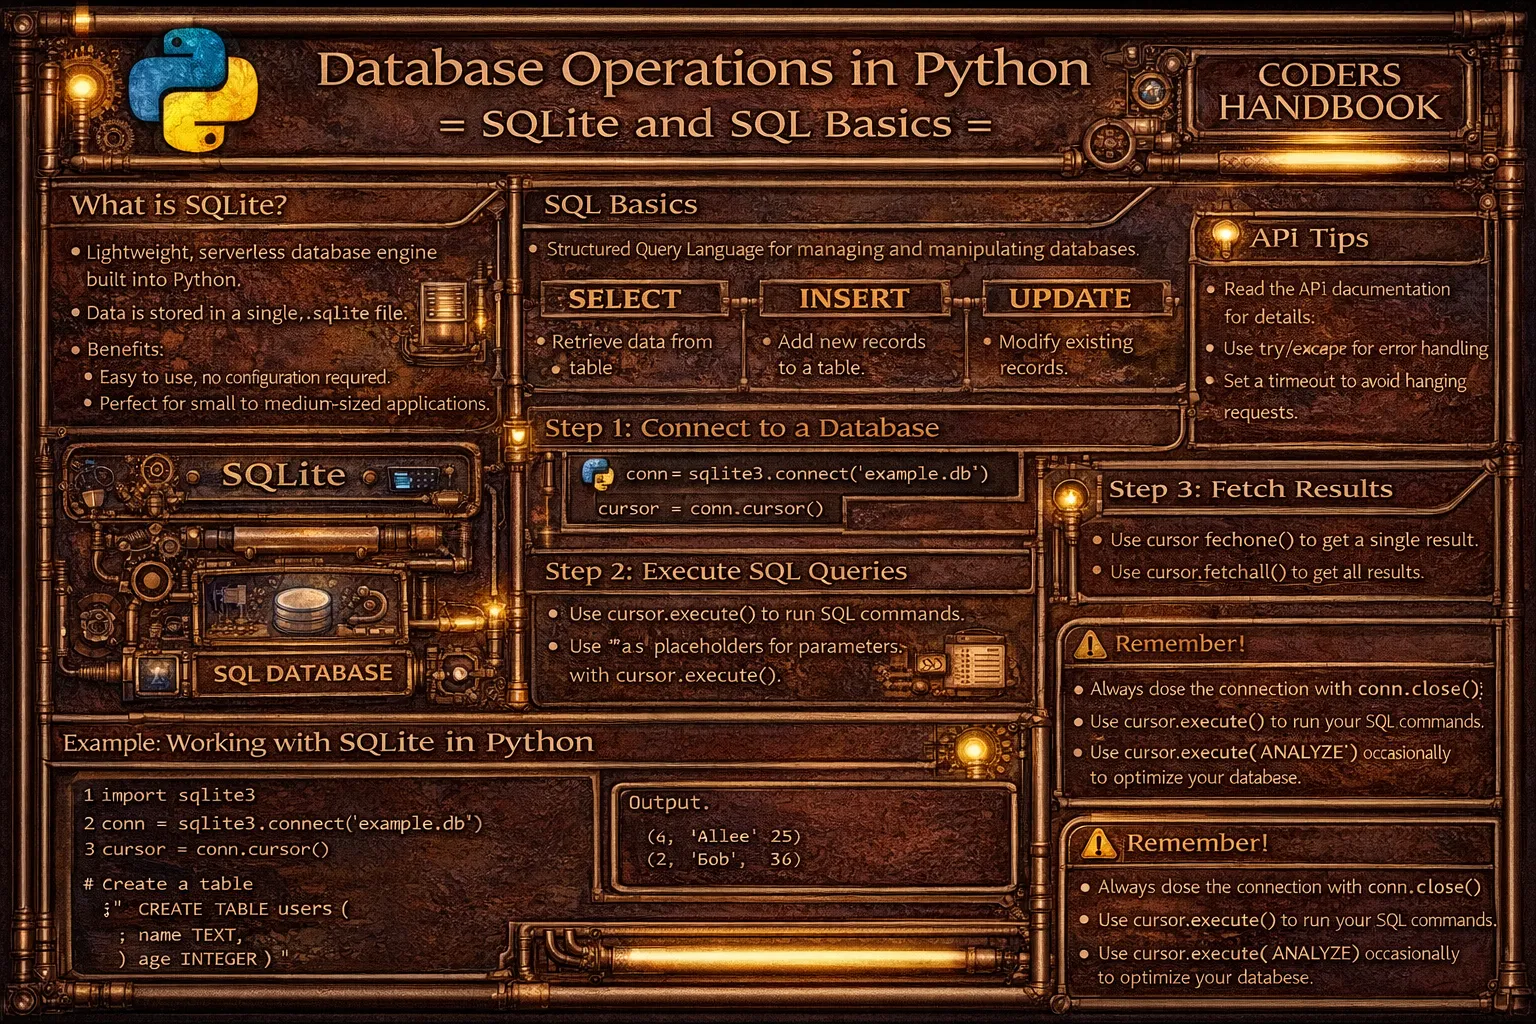Click the warning triangle on first Remember panel
Viewport: 1536px width, 1024px height.
[x=1092, y=644]
